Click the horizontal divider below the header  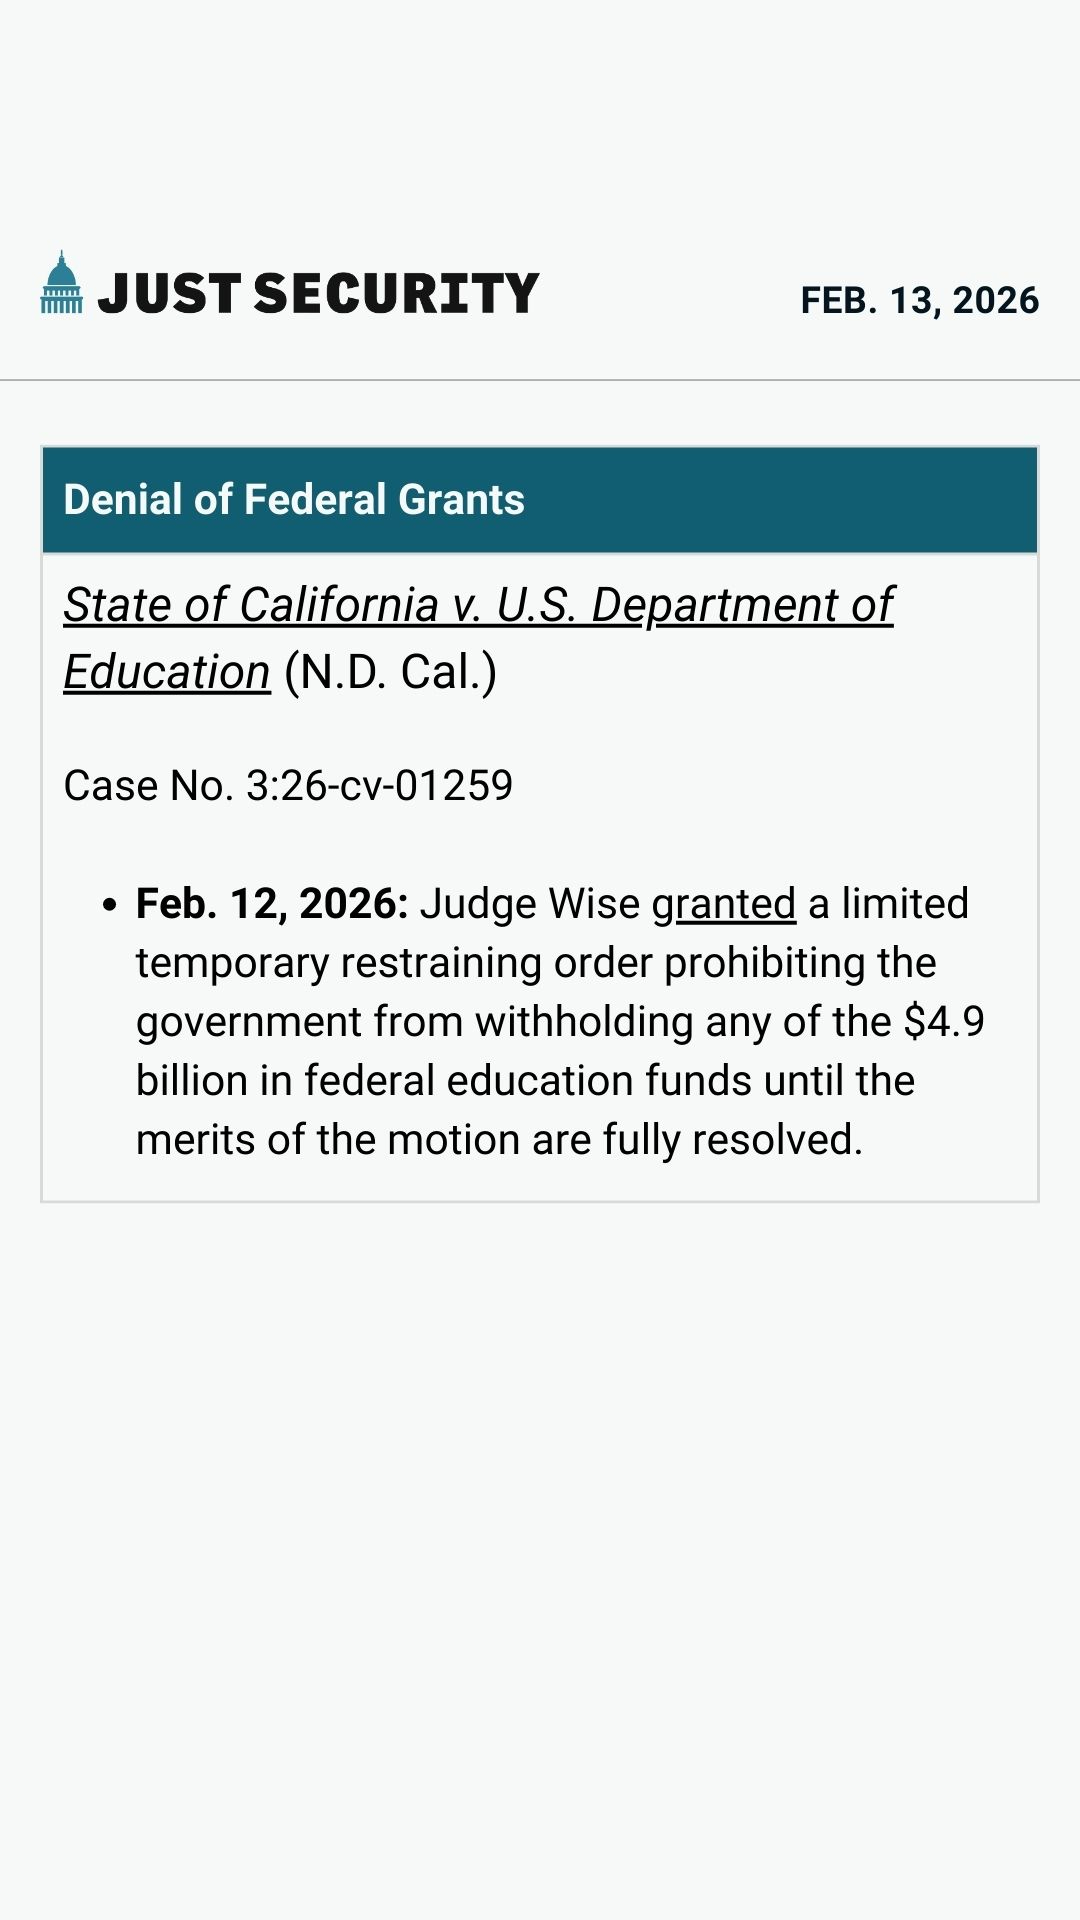pyautogui.click(x=540, y=380)
